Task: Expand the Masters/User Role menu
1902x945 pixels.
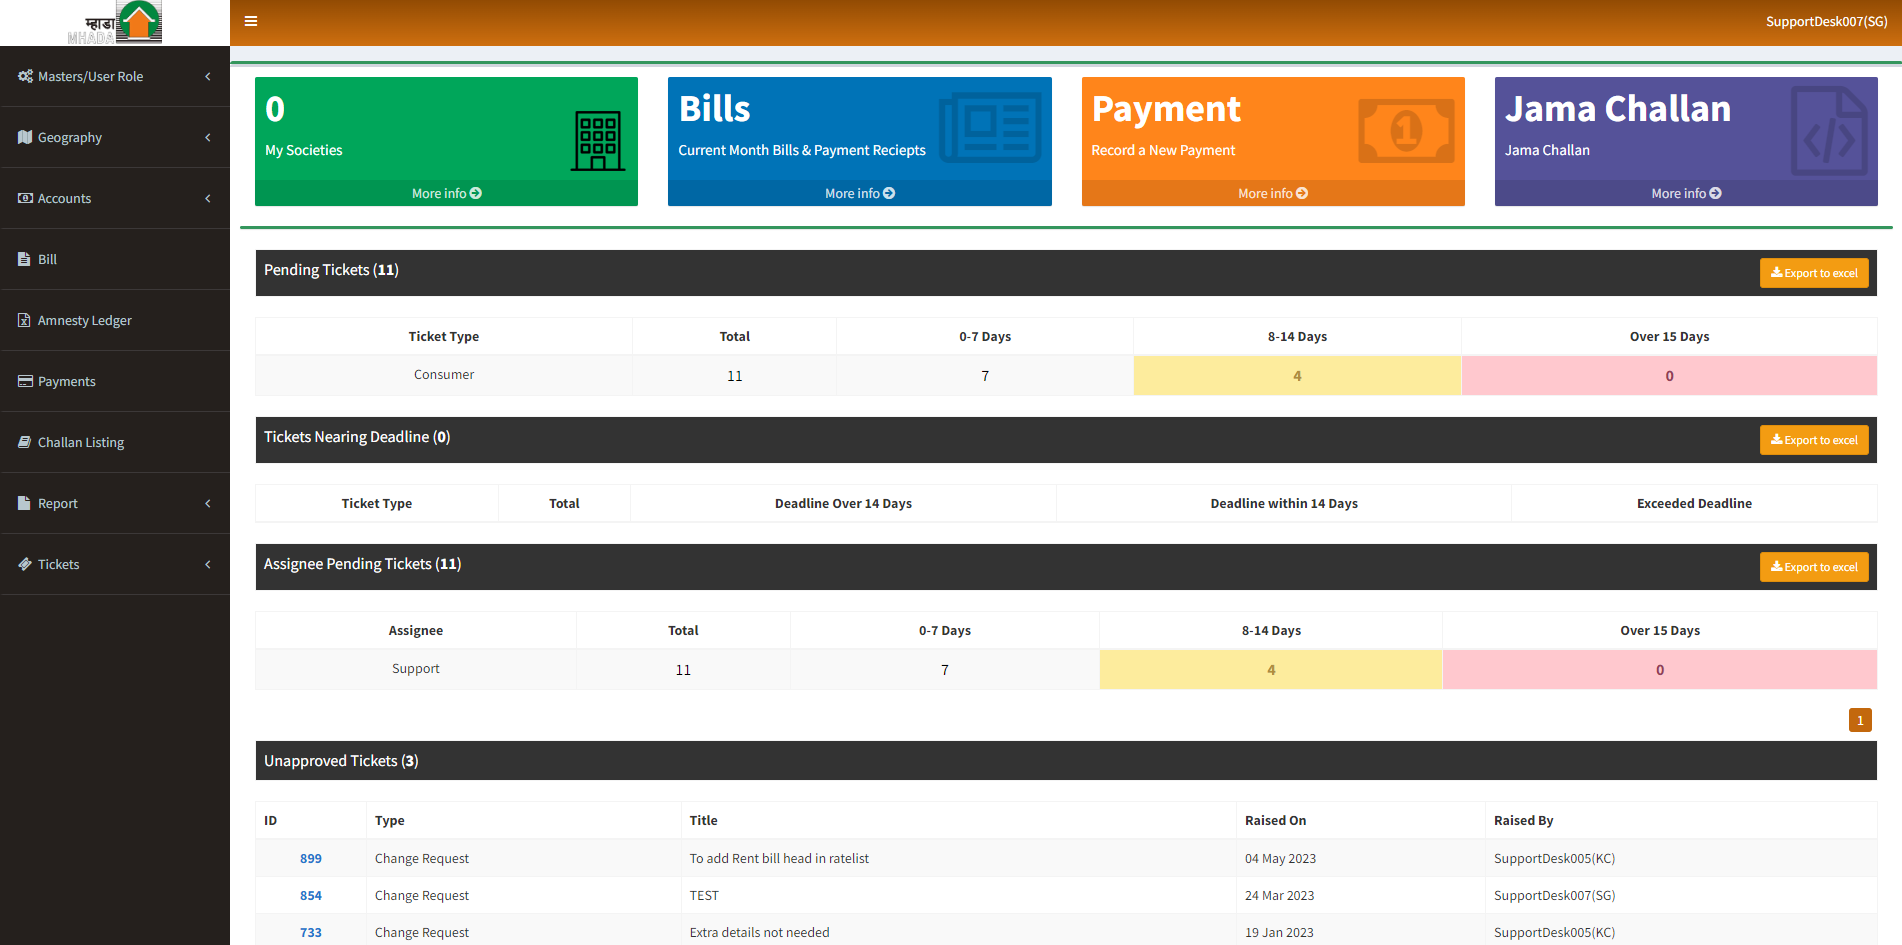Action: click(x=90, y=76)
